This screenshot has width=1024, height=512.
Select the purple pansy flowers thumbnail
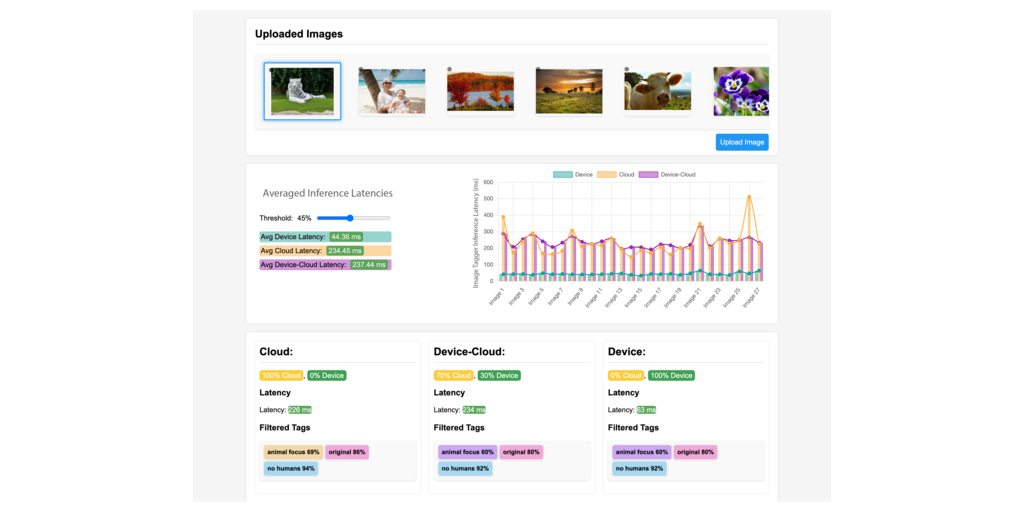coord(741,91)
